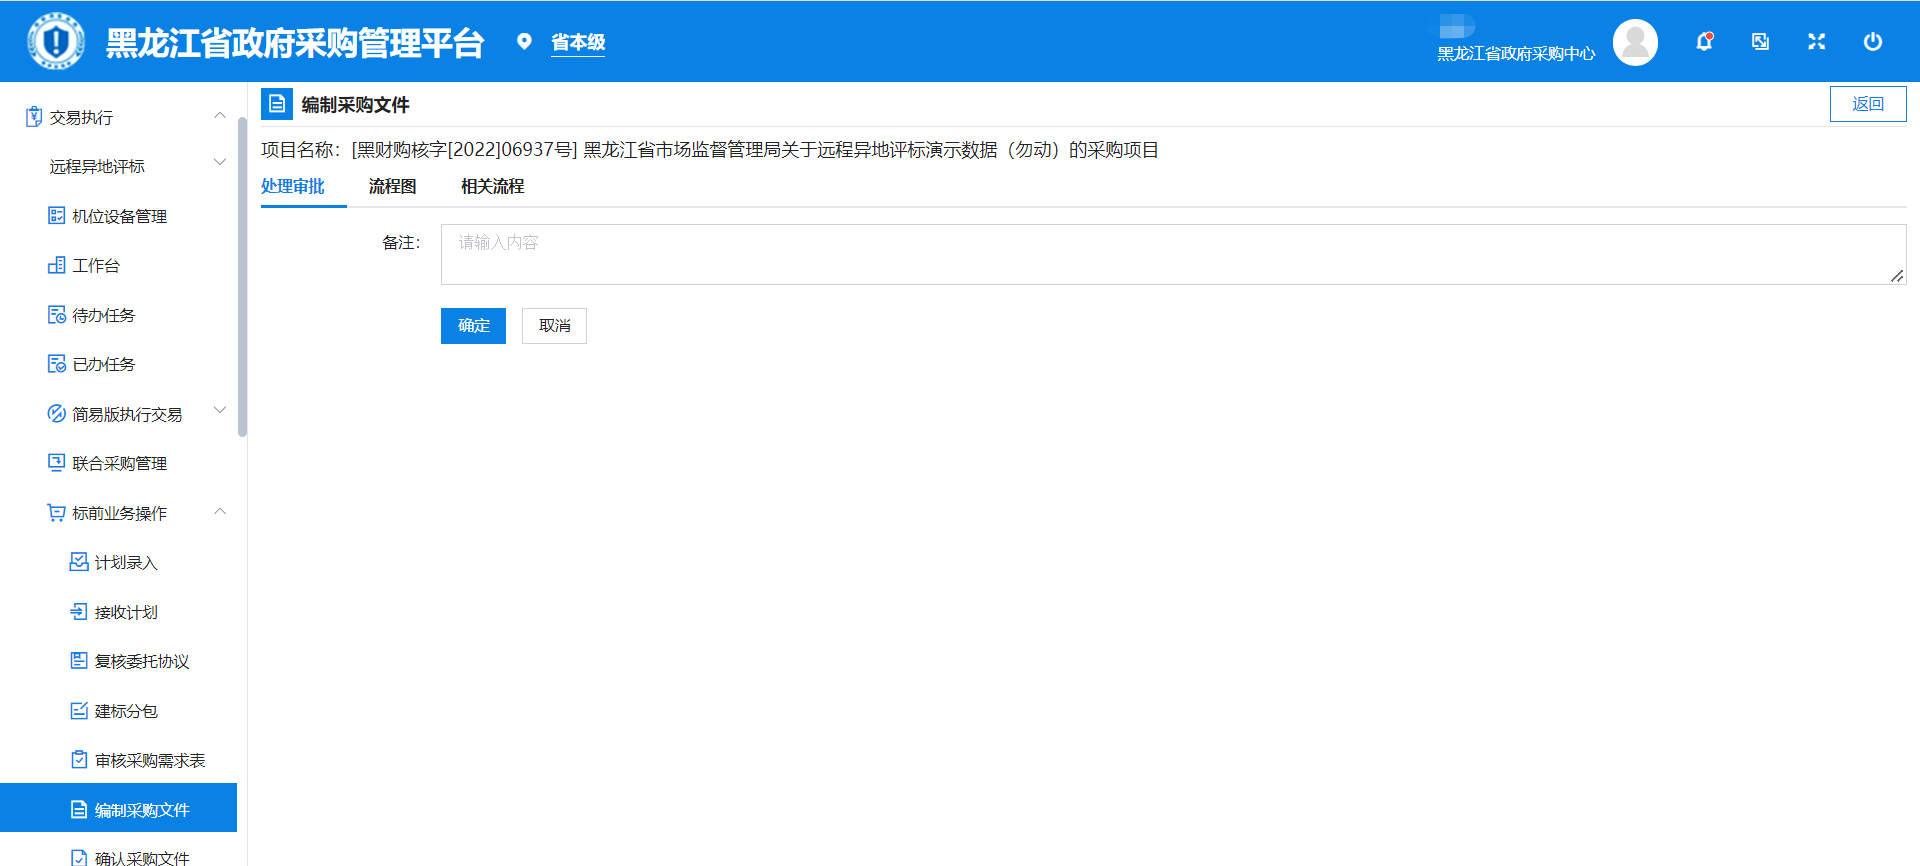The width and height of the screenshot is (1920, 866).
Task: Click the 返回 back button
Action: click(x=1868, y=104)
